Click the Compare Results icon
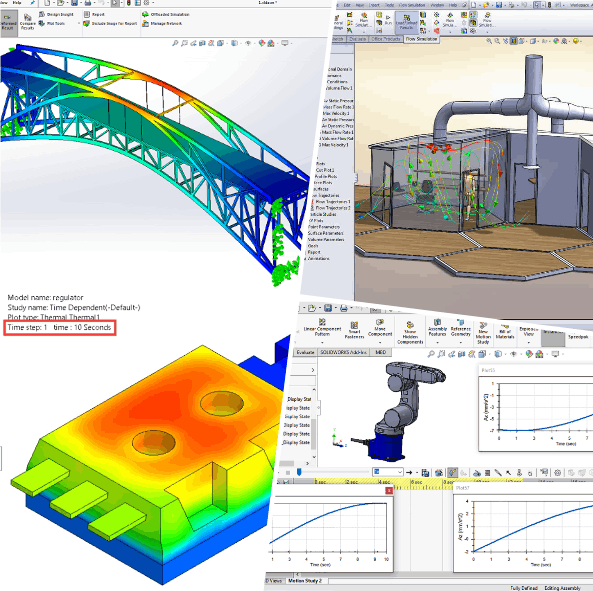The width and height of the screenshot is (593, 591). [x=27, y=22]
